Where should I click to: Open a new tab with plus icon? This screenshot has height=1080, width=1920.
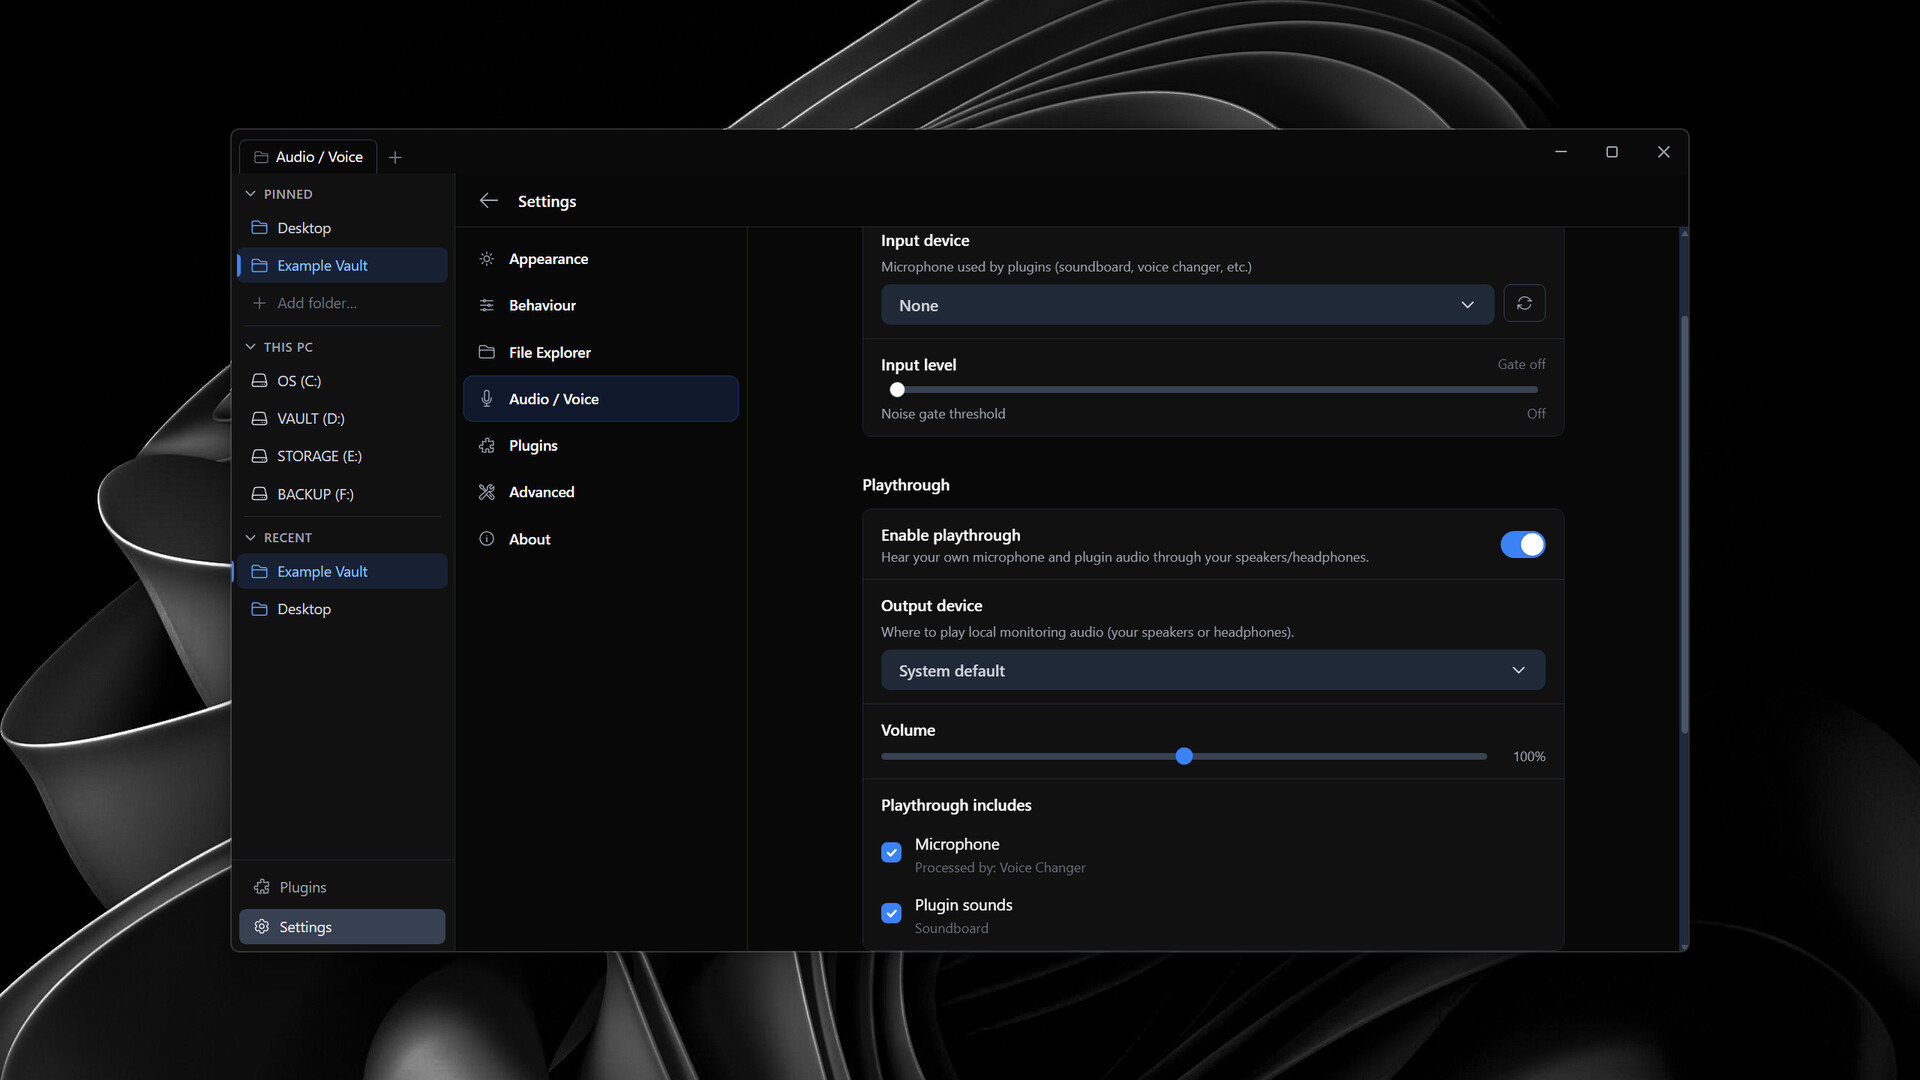point(395,158)
